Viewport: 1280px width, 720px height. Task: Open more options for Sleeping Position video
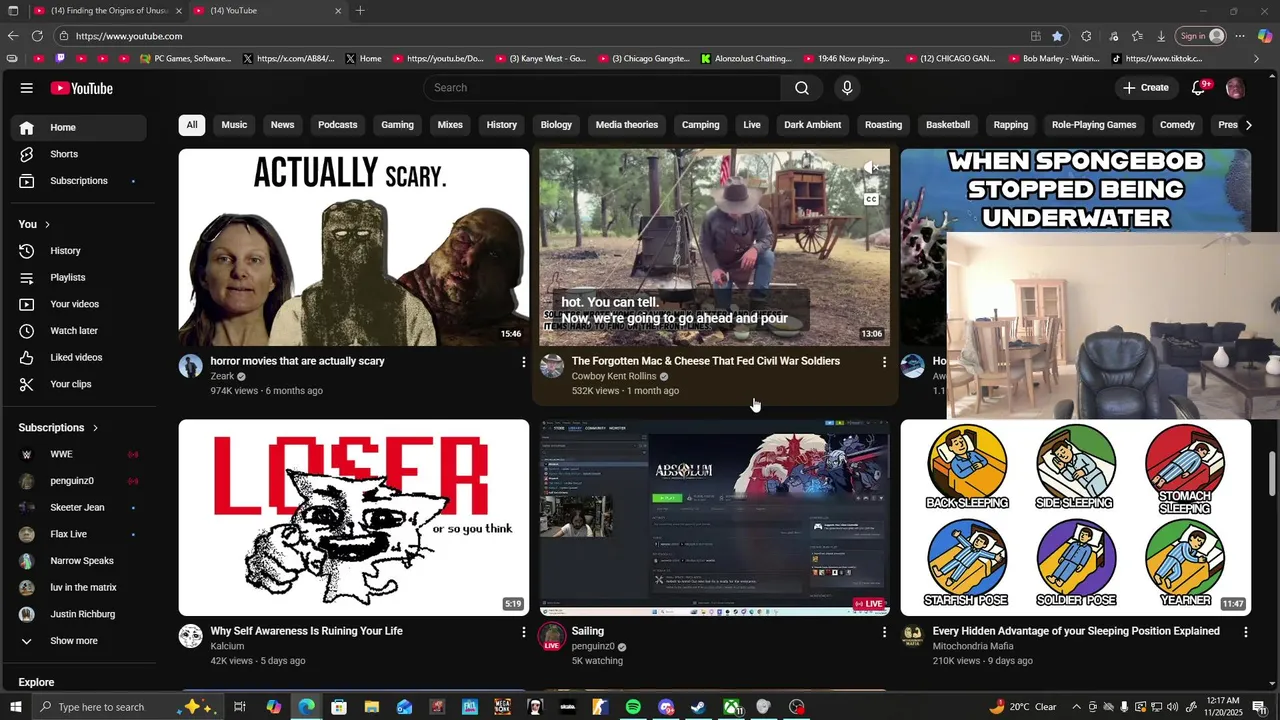click(1245, 632)
